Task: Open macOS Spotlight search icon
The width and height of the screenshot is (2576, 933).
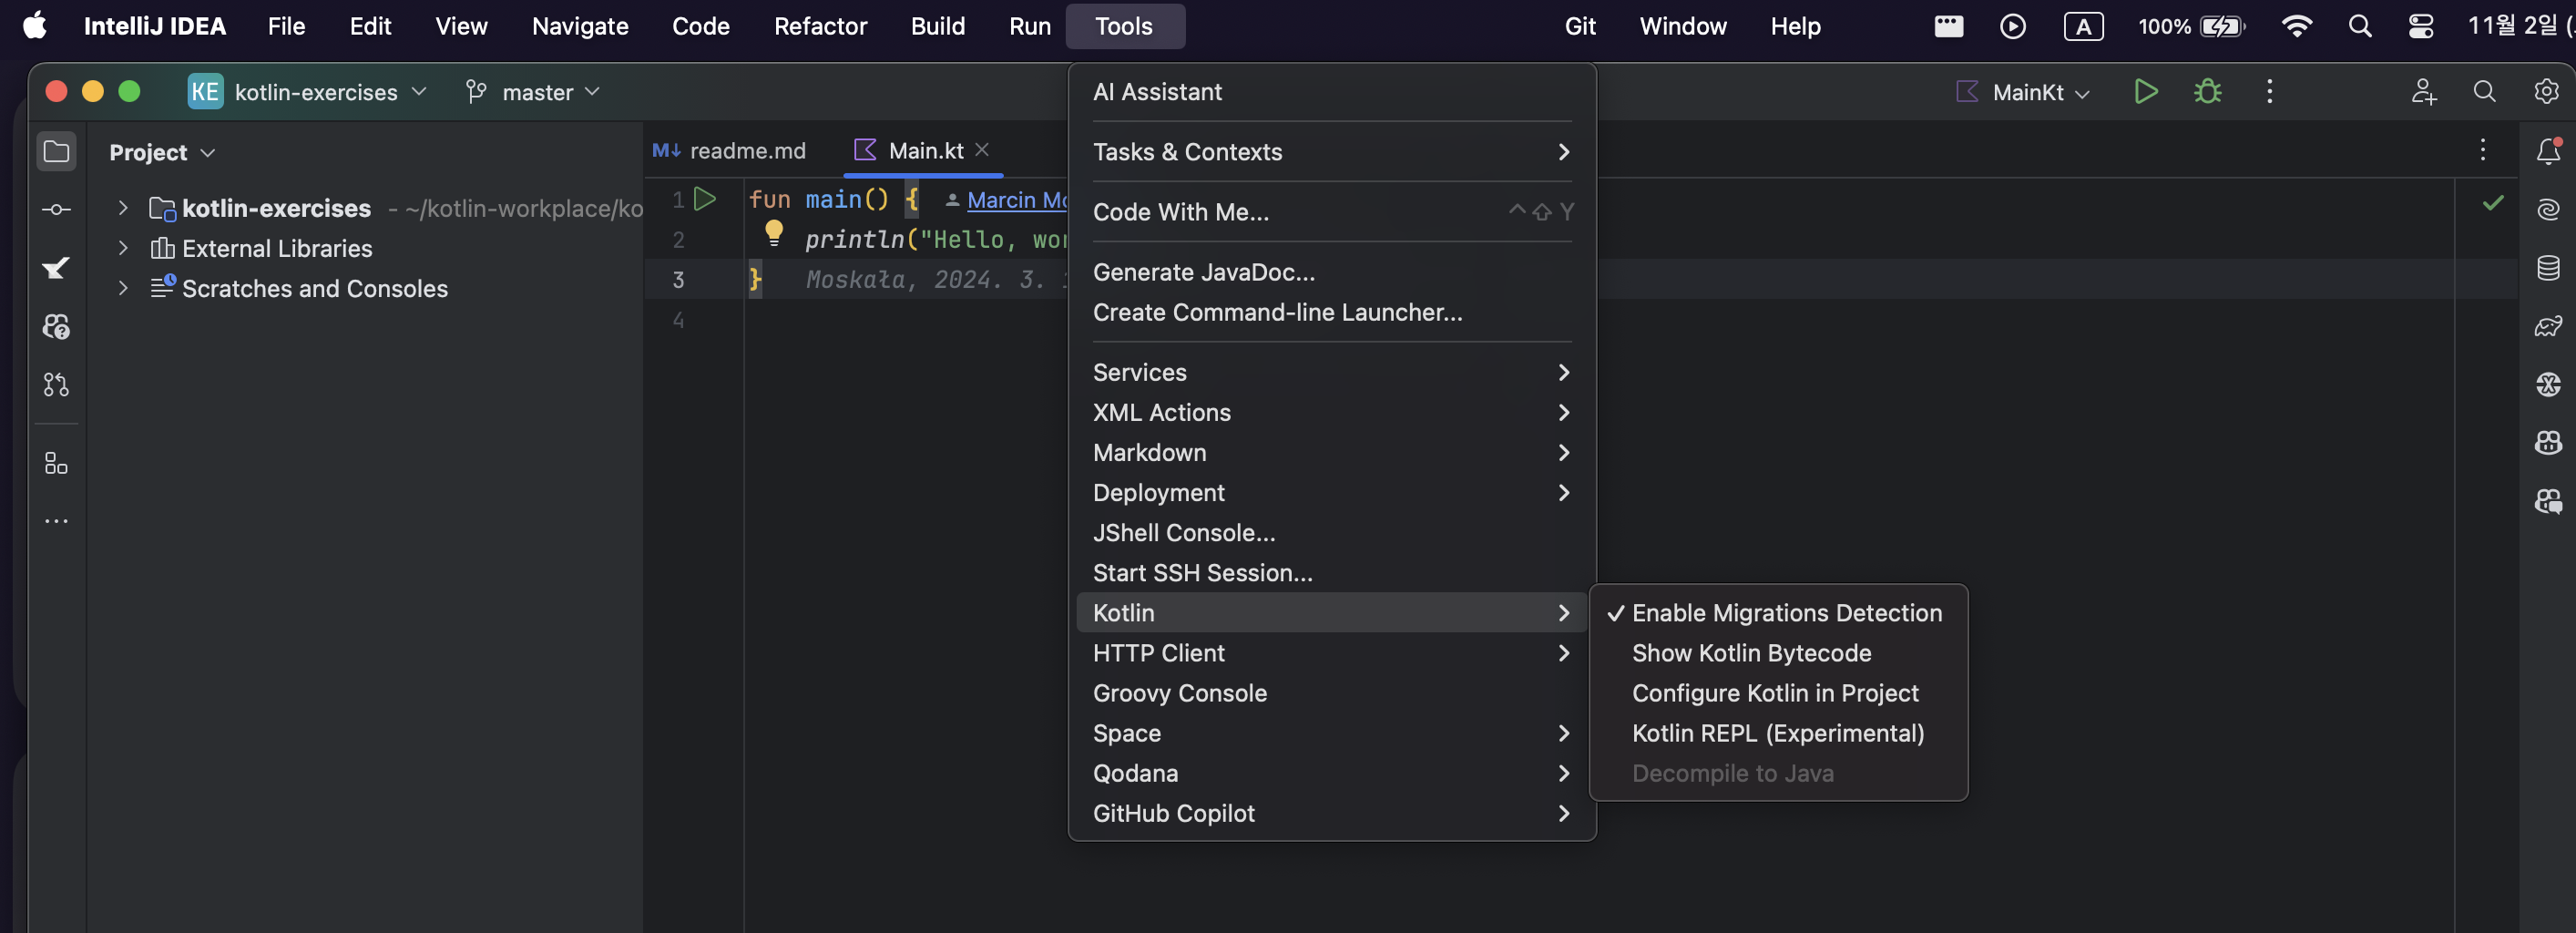Action: 2359,26
